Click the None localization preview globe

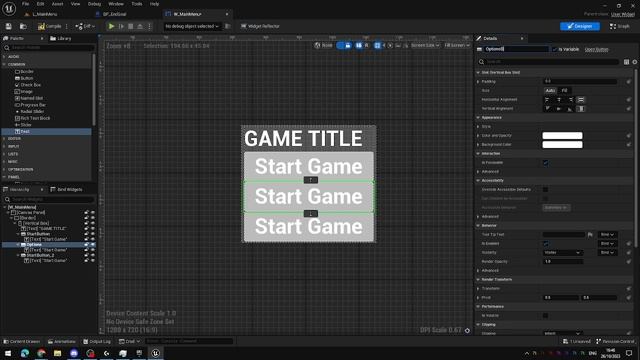323,45
